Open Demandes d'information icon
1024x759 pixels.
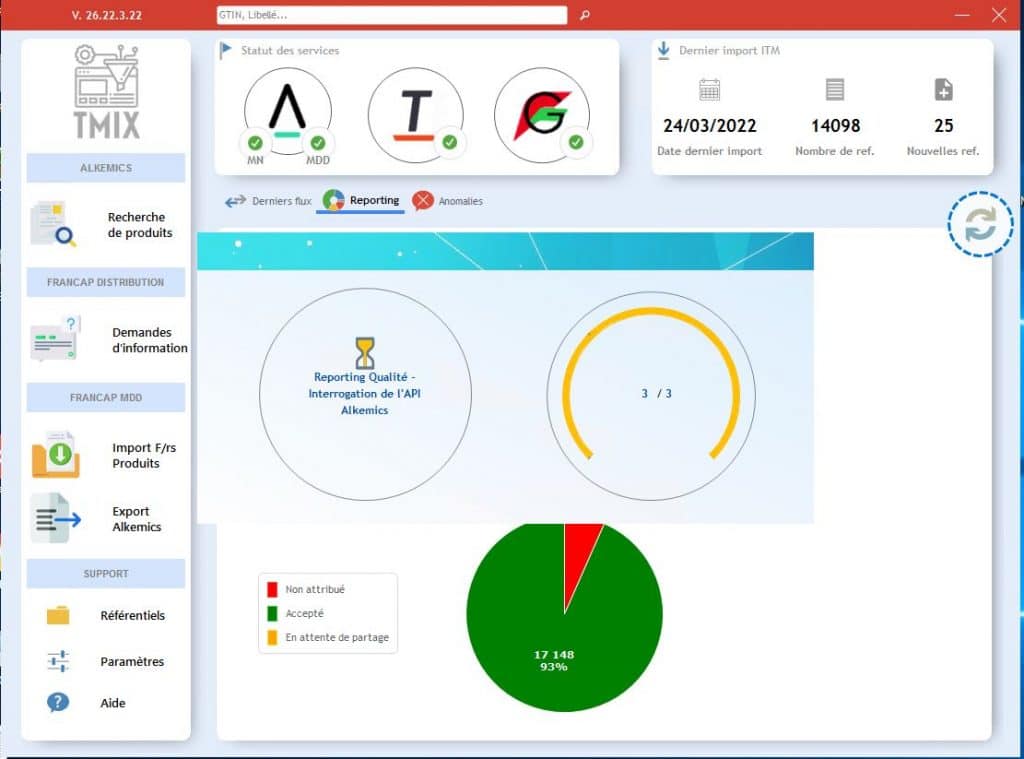[54, 339]
